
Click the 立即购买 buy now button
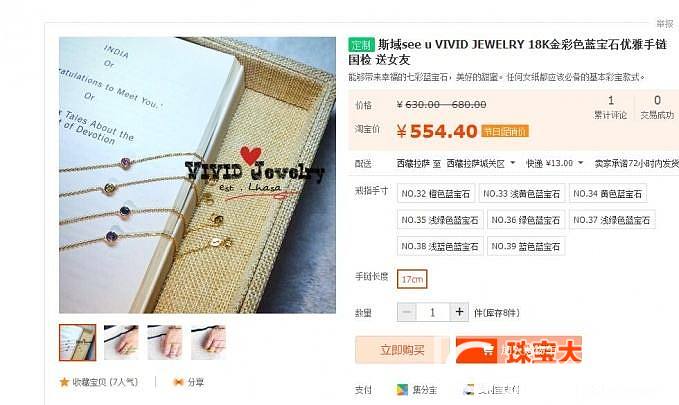(402, 350)
